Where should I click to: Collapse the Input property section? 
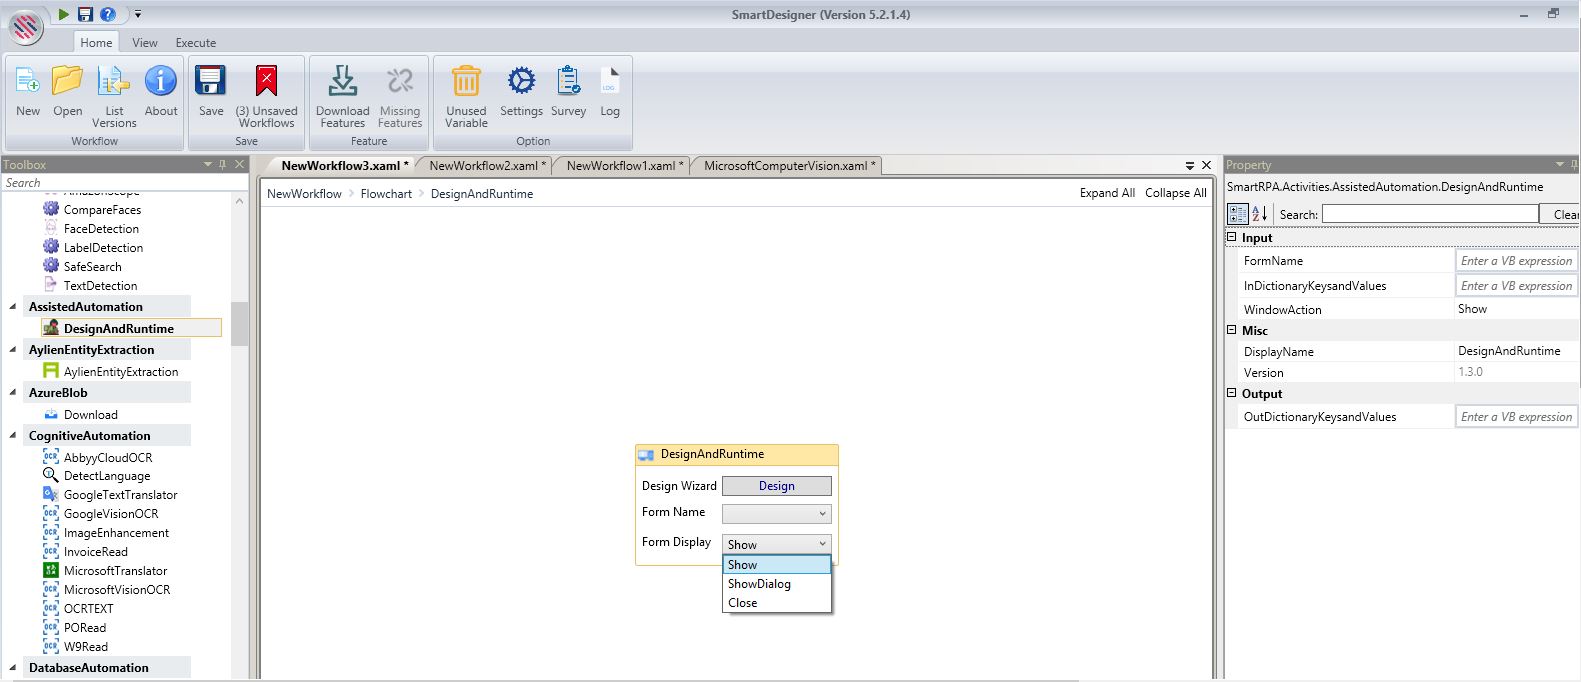coord(1232,238)
